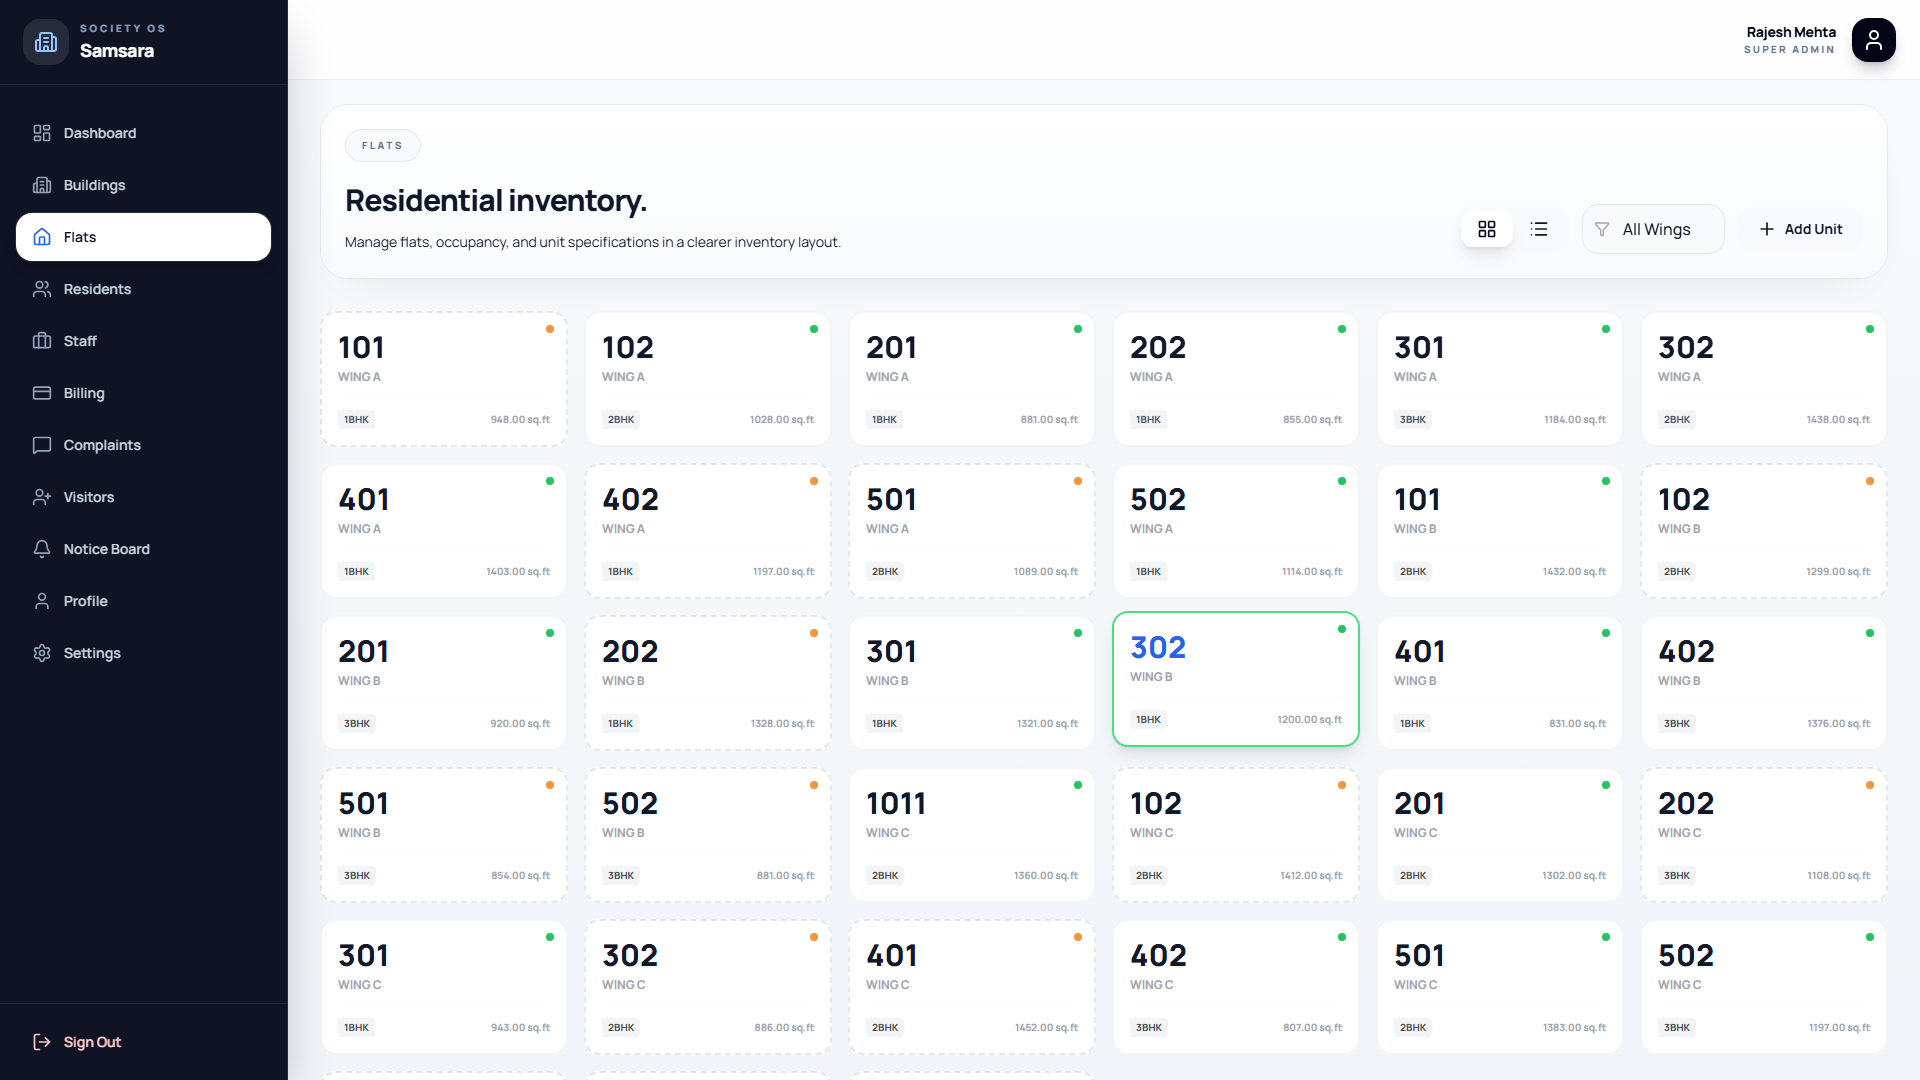Screen dimensions: 1920x1080
Task: Go to the Residents section
Action: tap(97, 289)
